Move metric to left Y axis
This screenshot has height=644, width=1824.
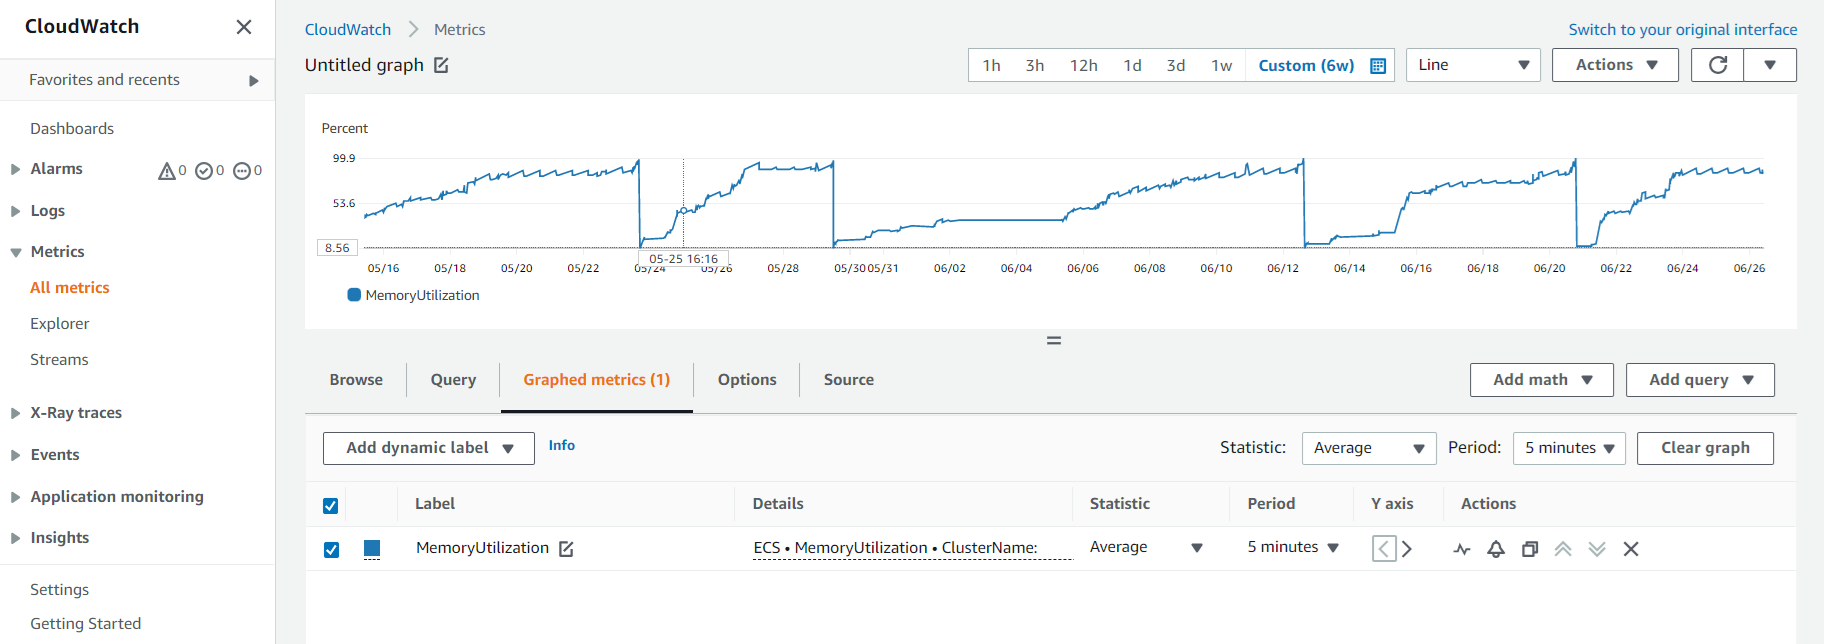1384,549
